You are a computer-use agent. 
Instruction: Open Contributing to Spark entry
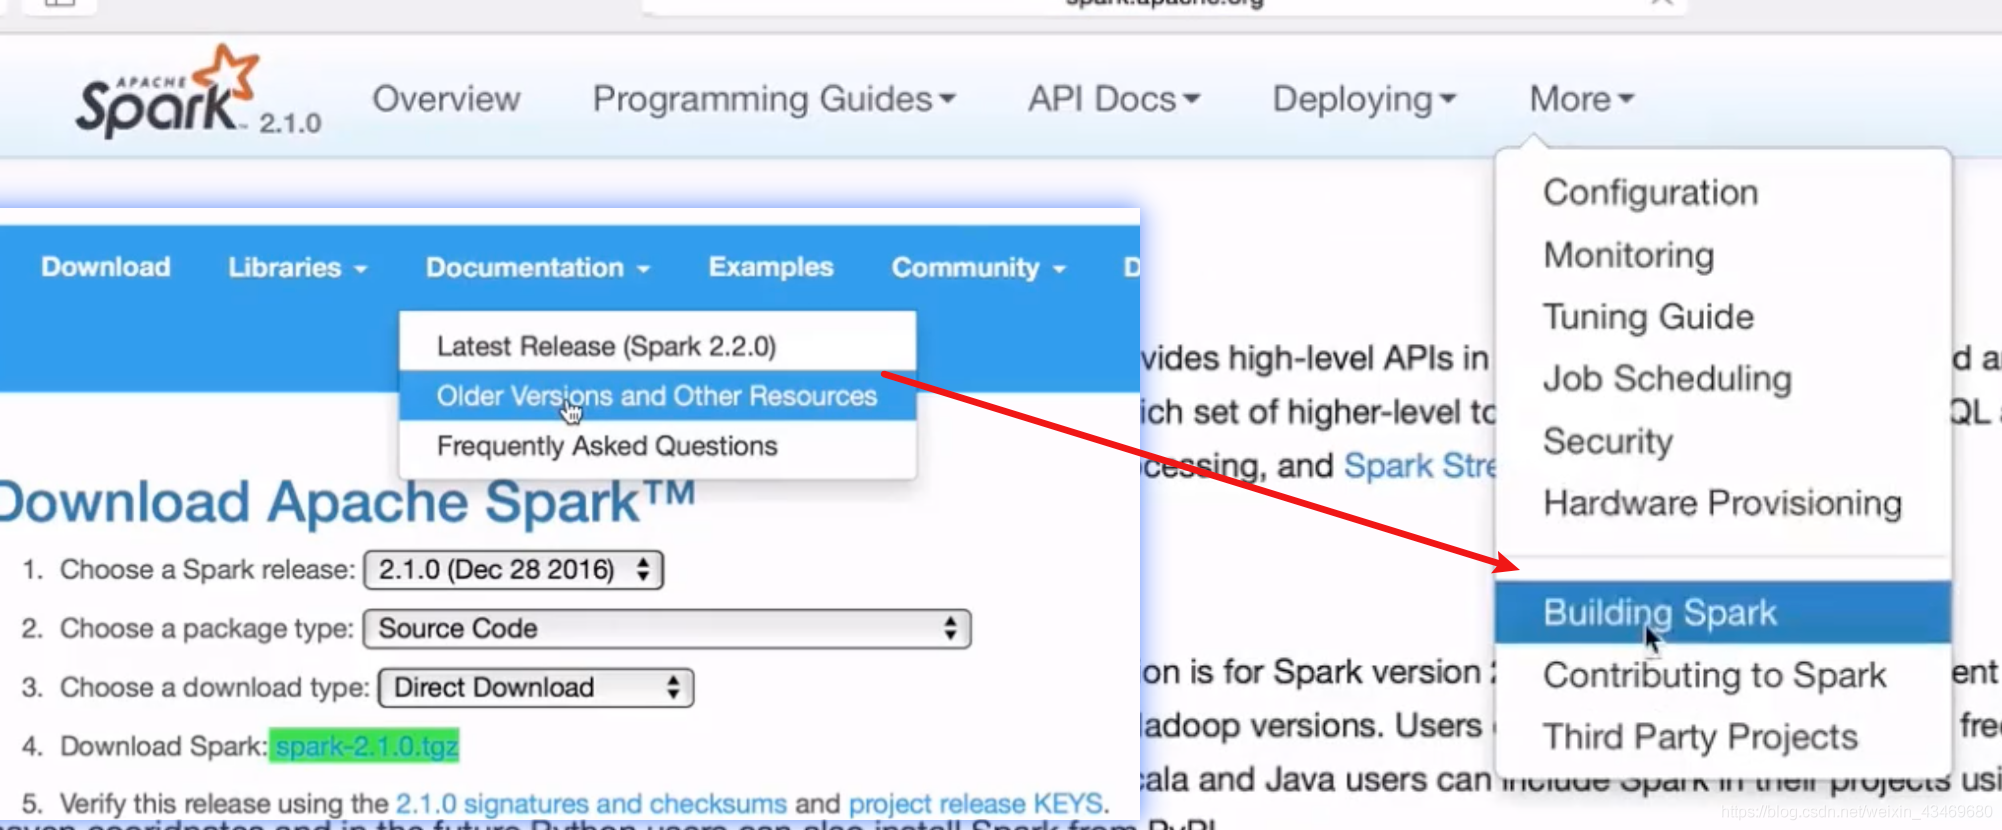point(1715,675)
